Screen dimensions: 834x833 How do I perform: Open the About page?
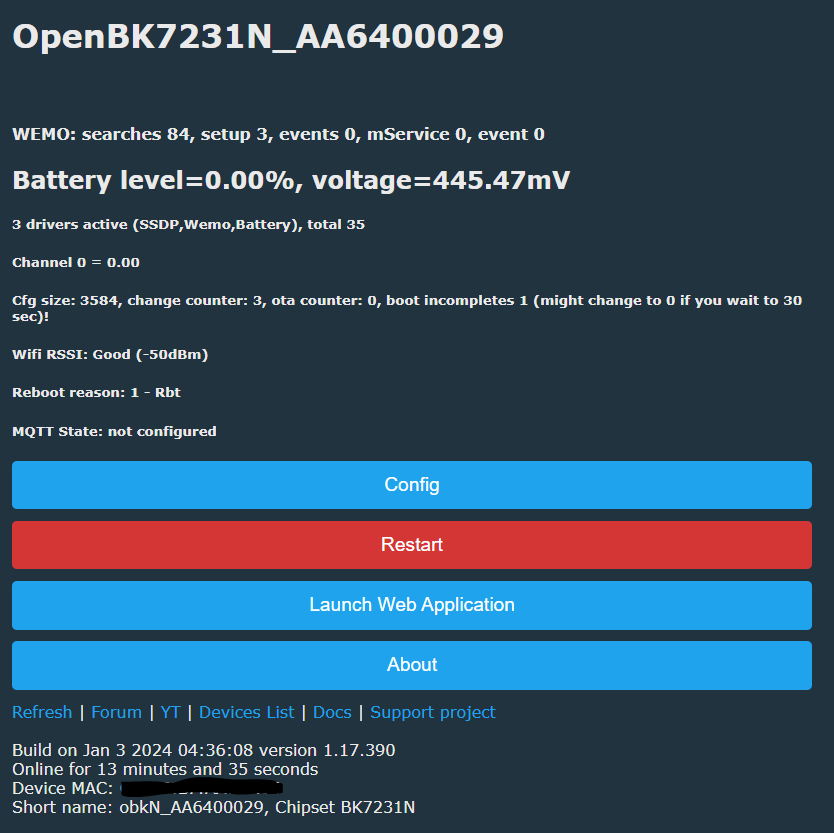412,665
